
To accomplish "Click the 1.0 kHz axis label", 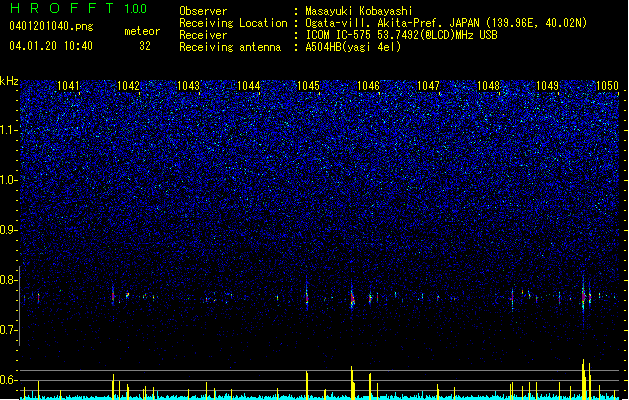I will [8, 180].
